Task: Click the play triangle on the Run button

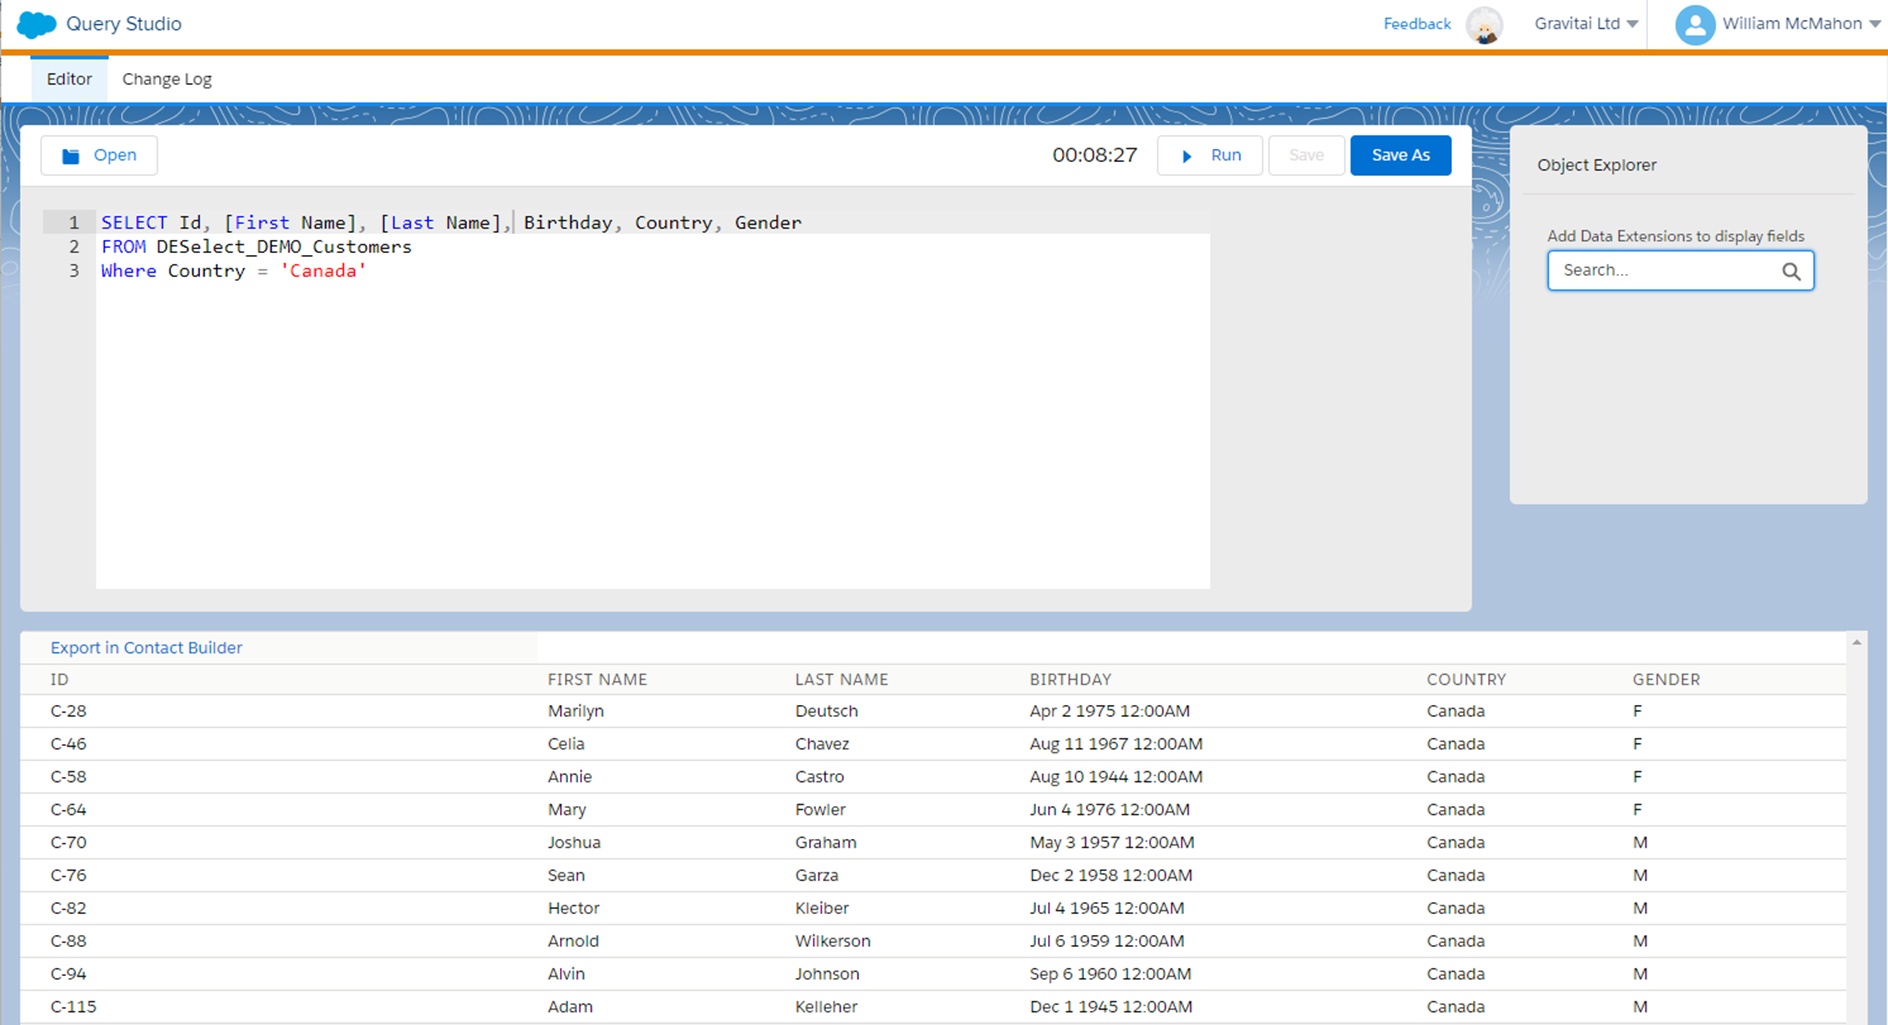Action: [1187, 155]
